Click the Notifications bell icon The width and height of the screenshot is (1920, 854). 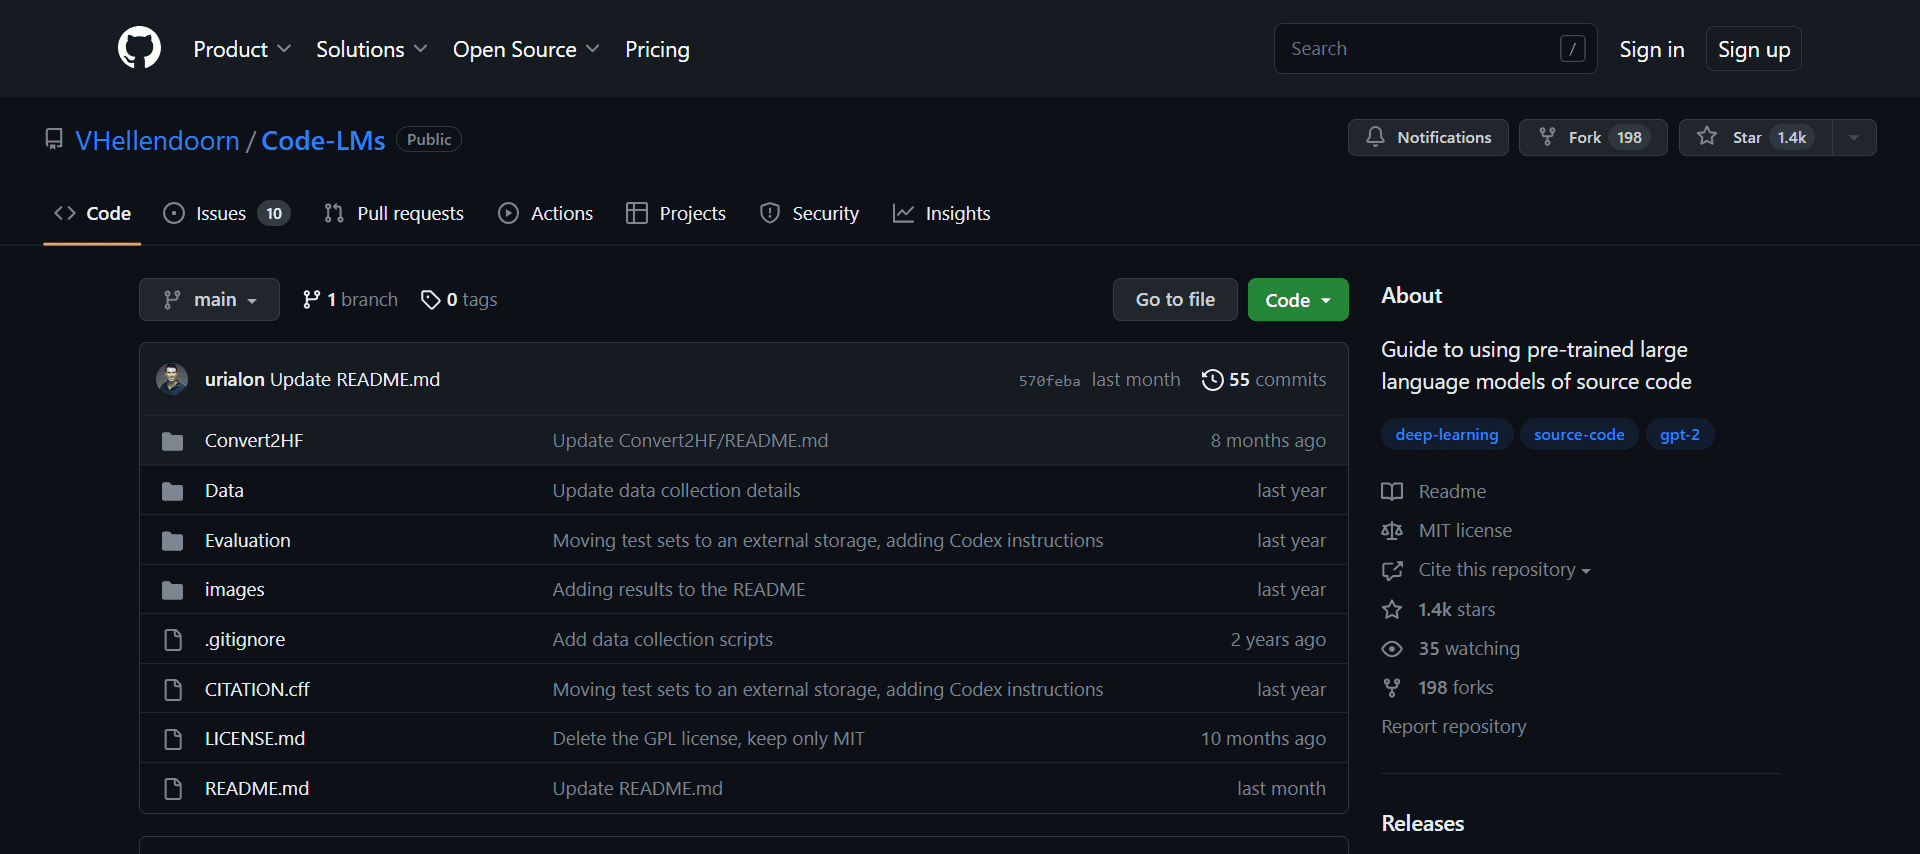click(1376, 137)
